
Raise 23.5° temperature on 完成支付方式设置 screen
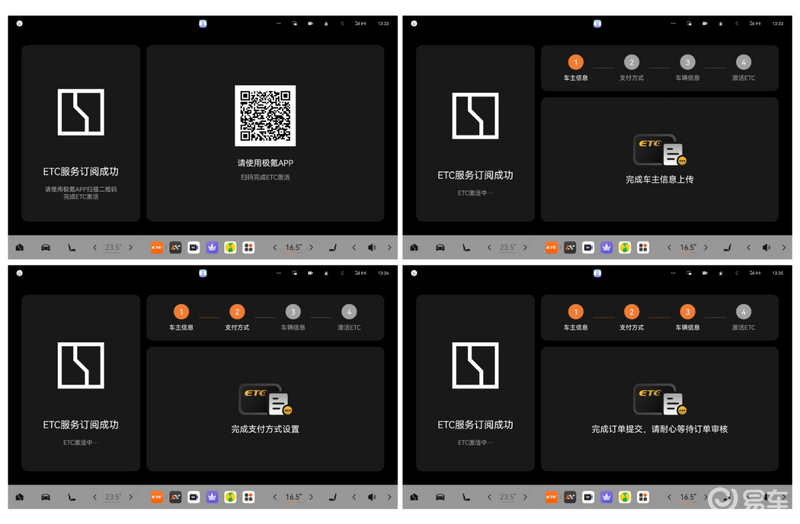tap(131, 497)
